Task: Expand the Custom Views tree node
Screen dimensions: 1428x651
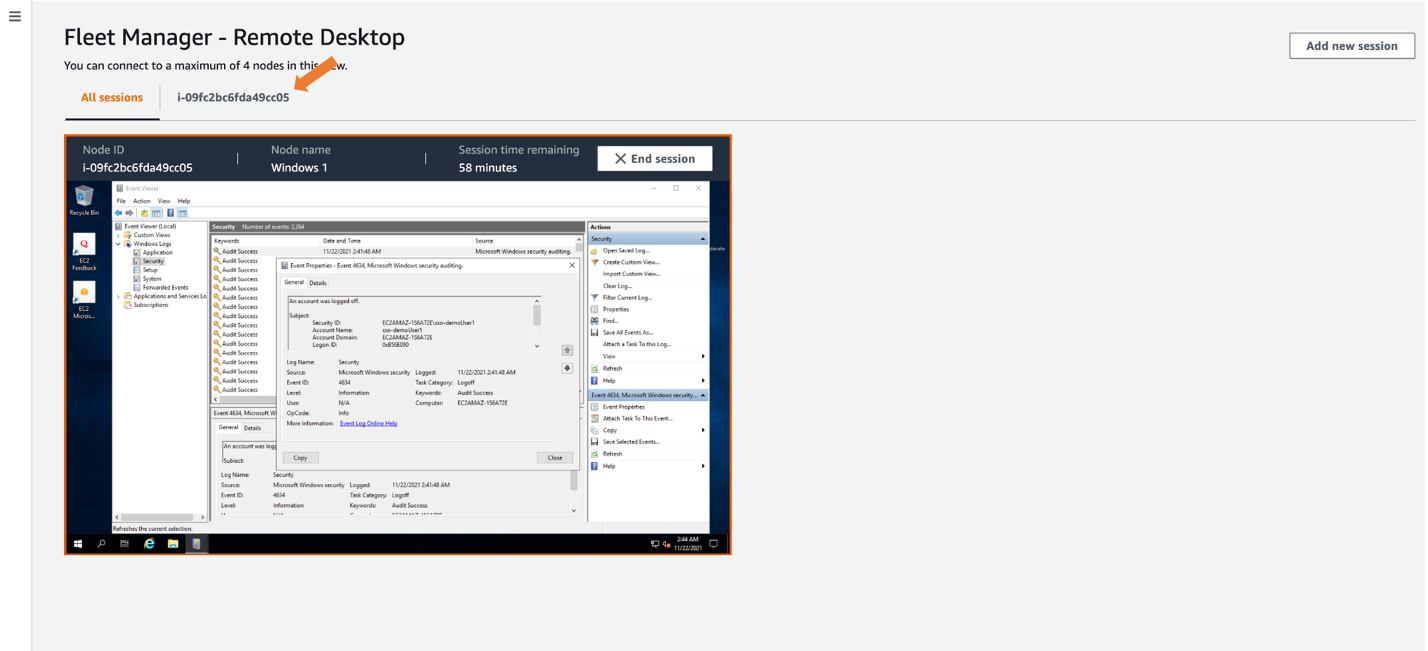Action: 118,235
